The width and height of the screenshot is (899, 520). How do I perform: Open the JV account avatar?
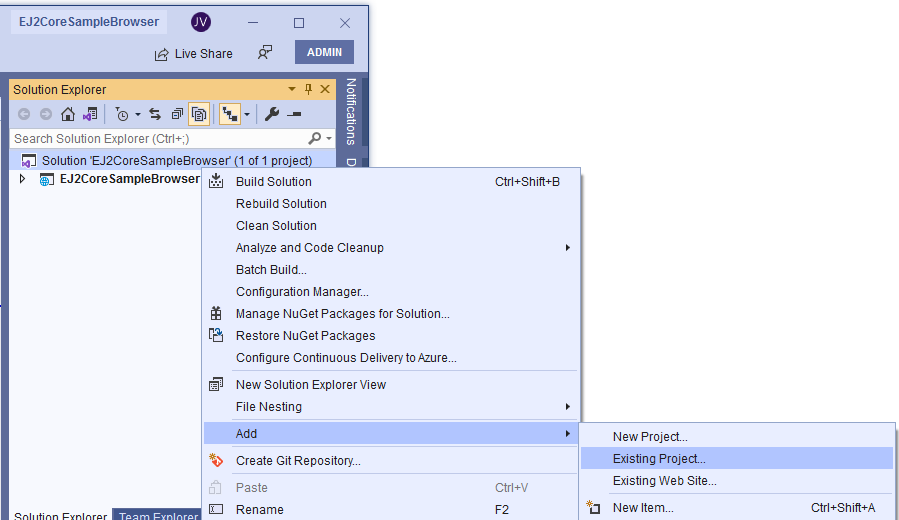click(x=201, y=22)
